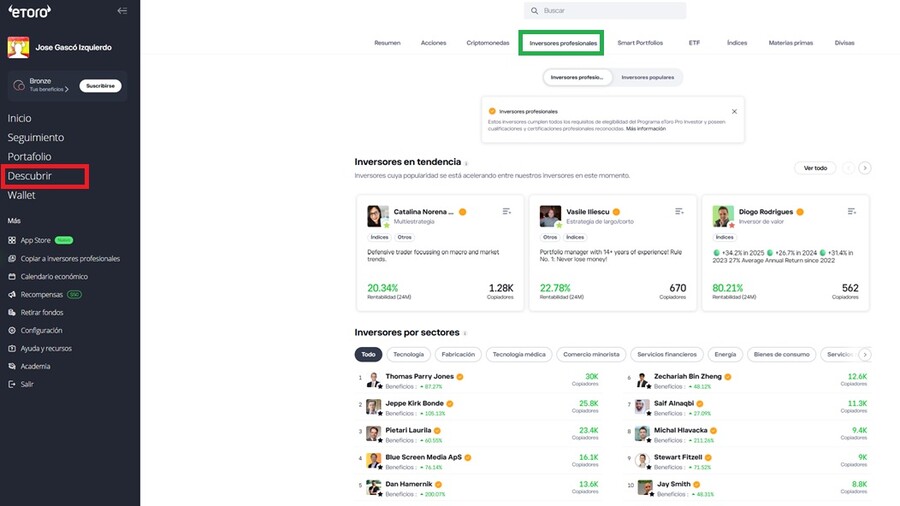The width and height of the screenshot is (900, 506).
Task: Switch to the ETF tab
Action: [695, 43]
